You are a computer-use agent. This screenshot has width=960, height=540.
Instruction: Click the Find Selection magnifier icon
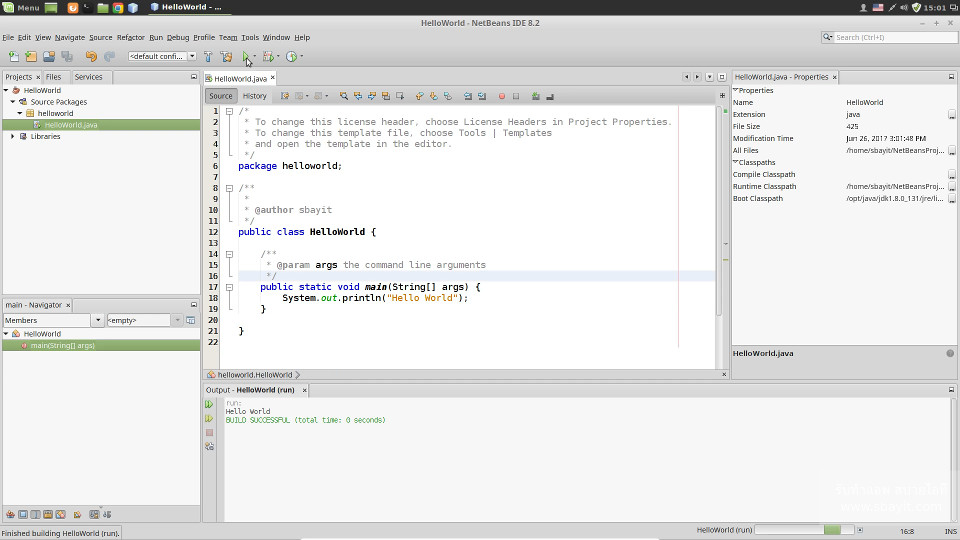coord(343,96)
